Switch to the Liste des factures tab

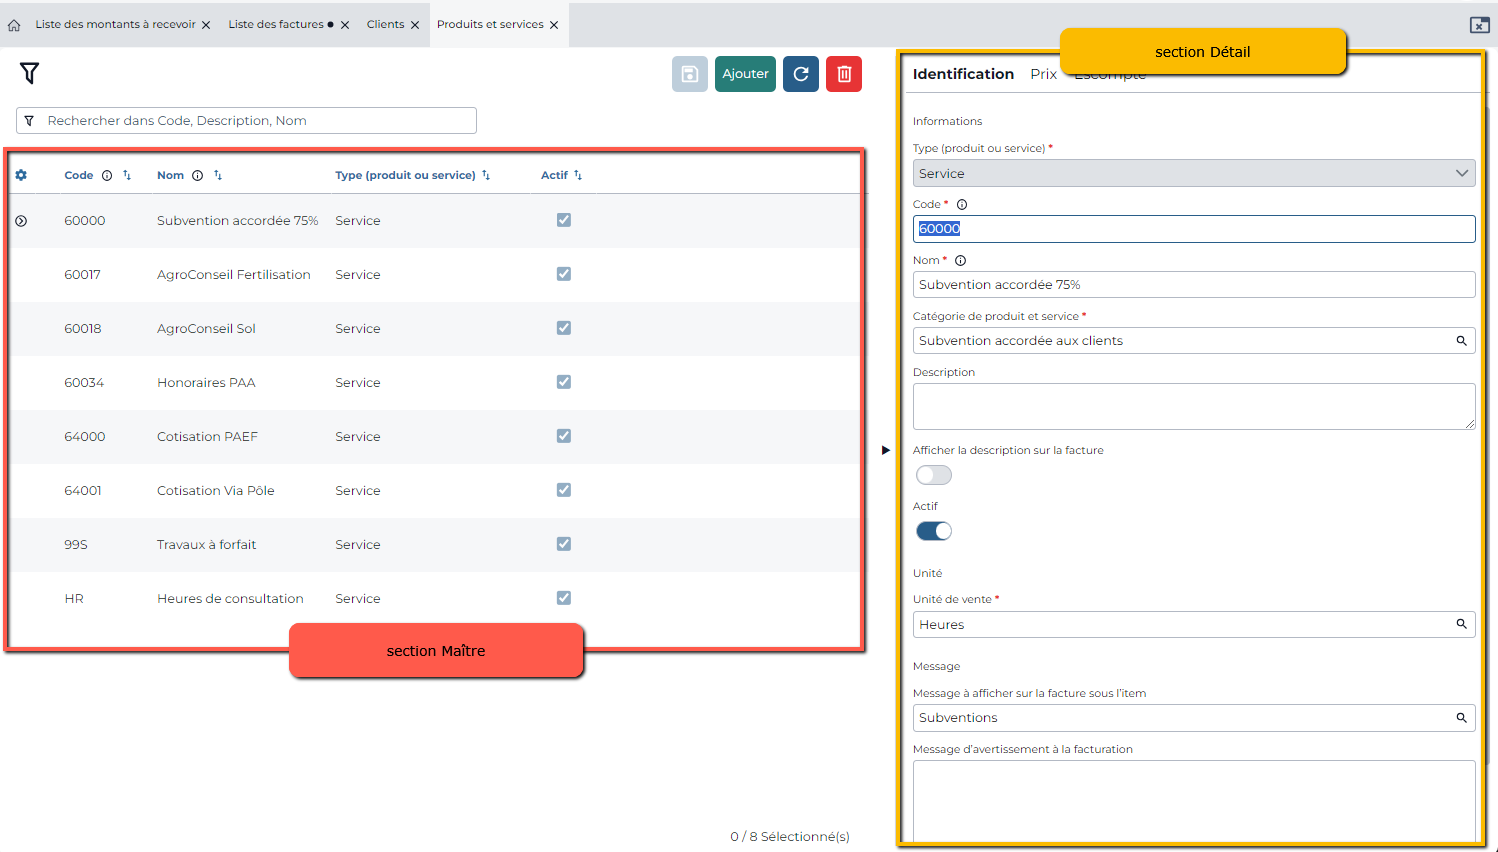click(x=276, y=24)
